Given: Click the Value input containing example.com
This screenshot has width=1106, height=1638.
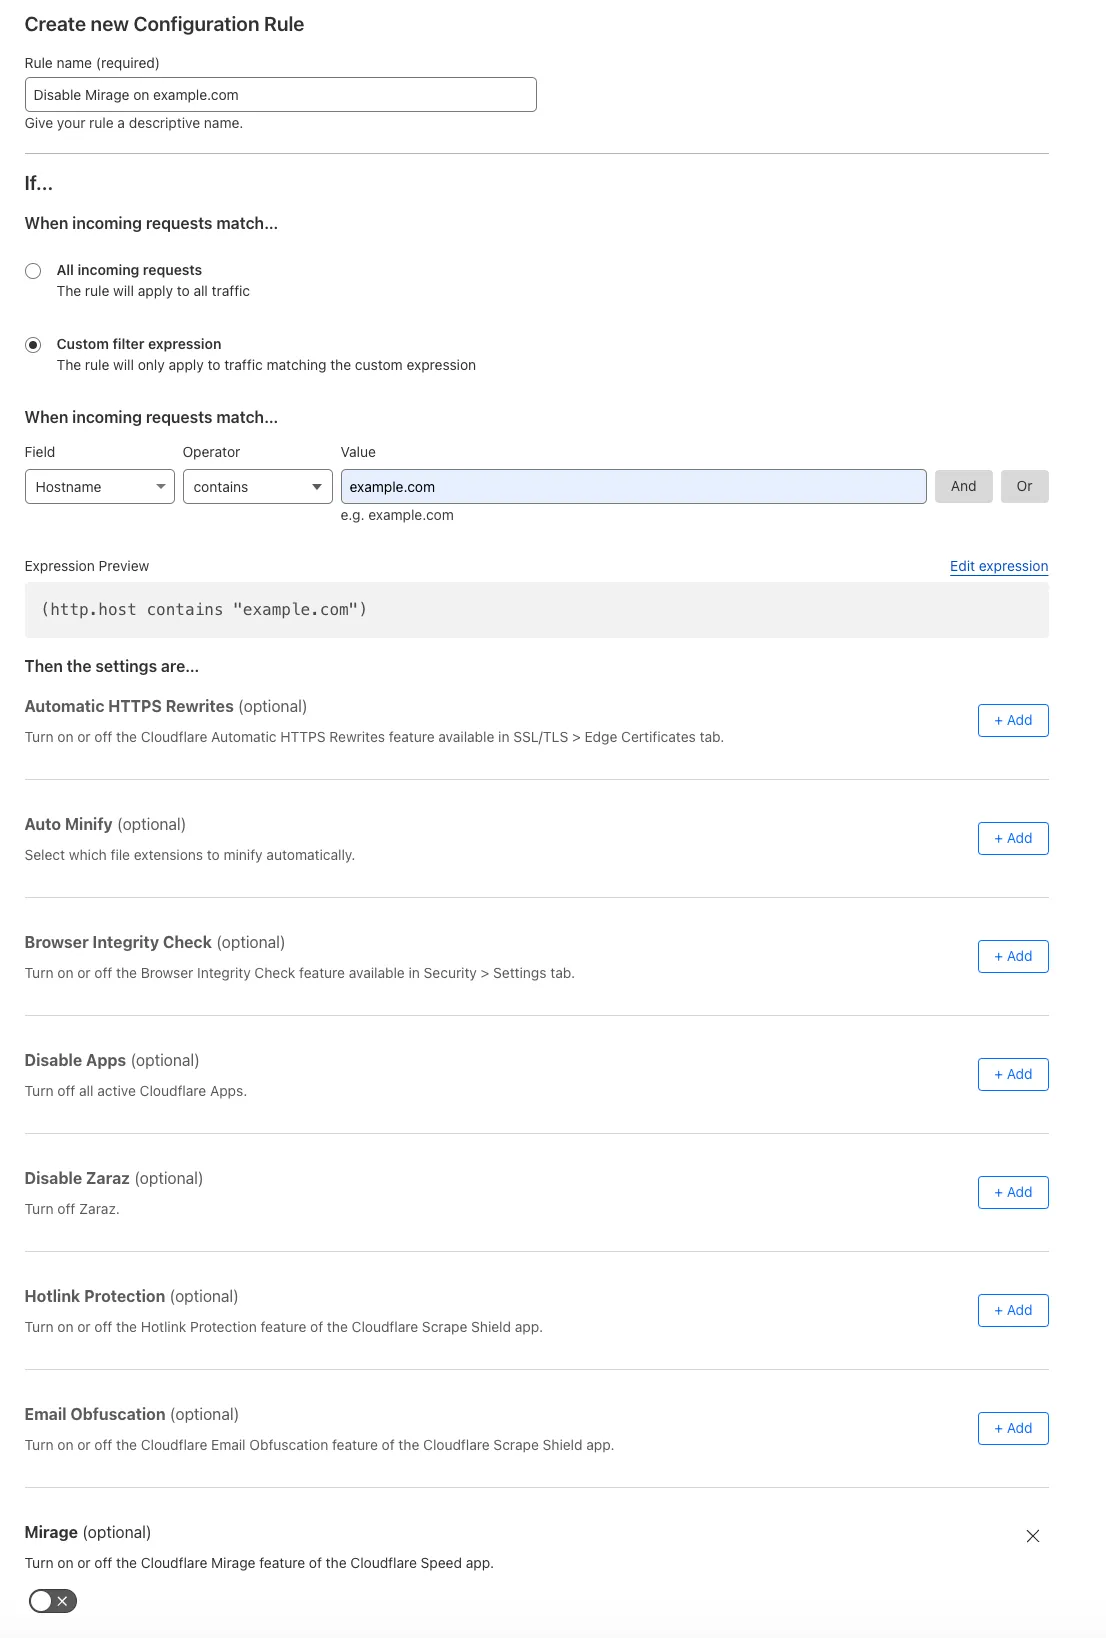Looking at the screenshot, I should (x=632, y=487).
